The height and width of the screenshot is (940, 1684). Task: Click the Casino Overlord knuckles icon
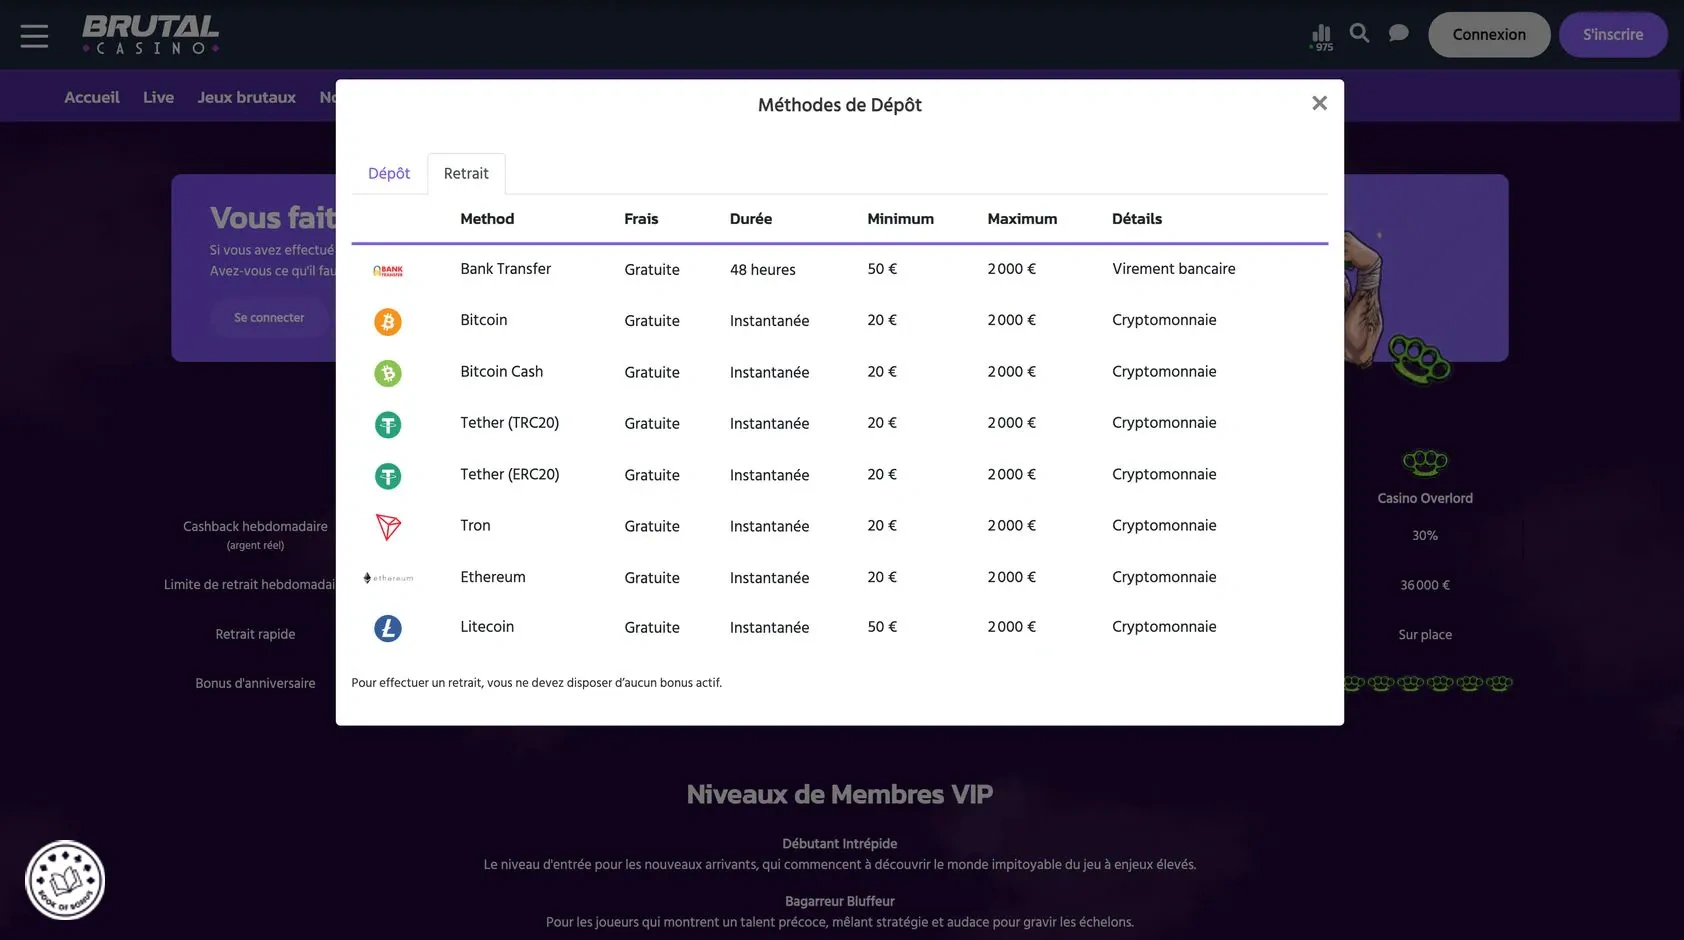coord(1425,462)
